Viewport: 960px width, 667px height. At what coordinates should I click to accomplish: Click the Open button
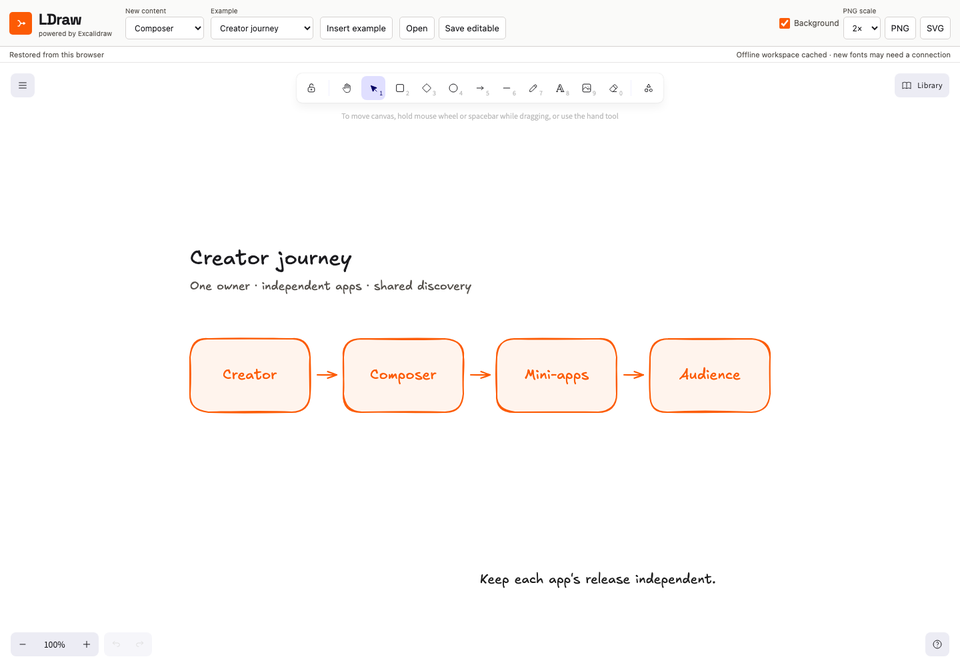click(x=417, y=28)
